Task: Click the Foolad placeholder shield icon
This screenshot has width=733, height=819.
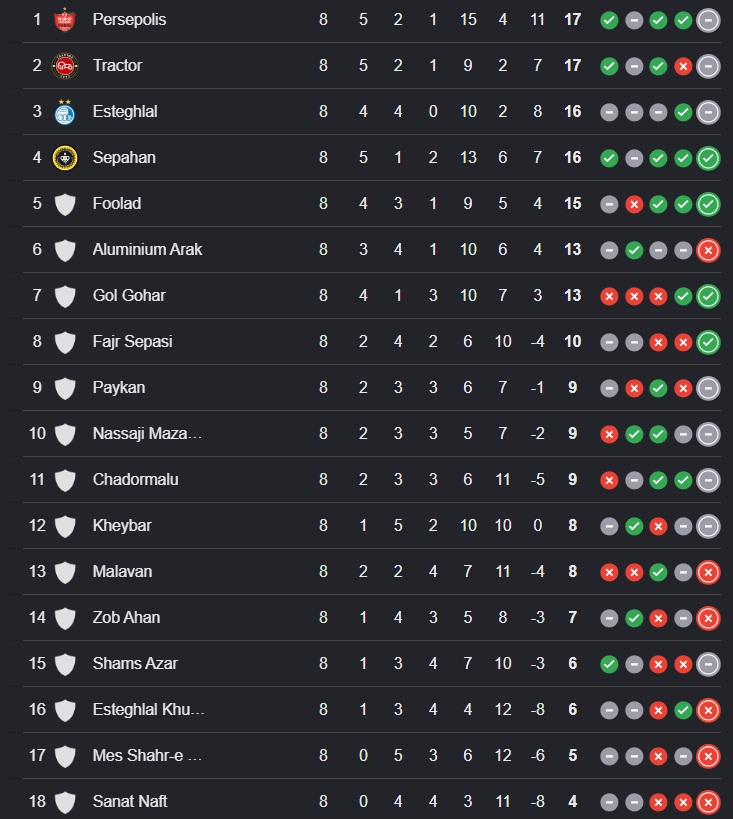Action: pyautogui.click(x=65, y=204)
